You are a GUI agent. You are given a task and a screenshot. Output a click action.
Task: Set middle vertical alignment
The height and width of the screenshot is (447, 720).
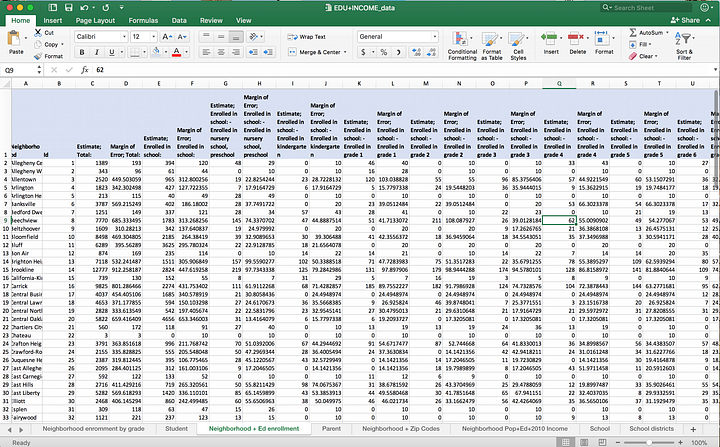(x=221, y=36)
